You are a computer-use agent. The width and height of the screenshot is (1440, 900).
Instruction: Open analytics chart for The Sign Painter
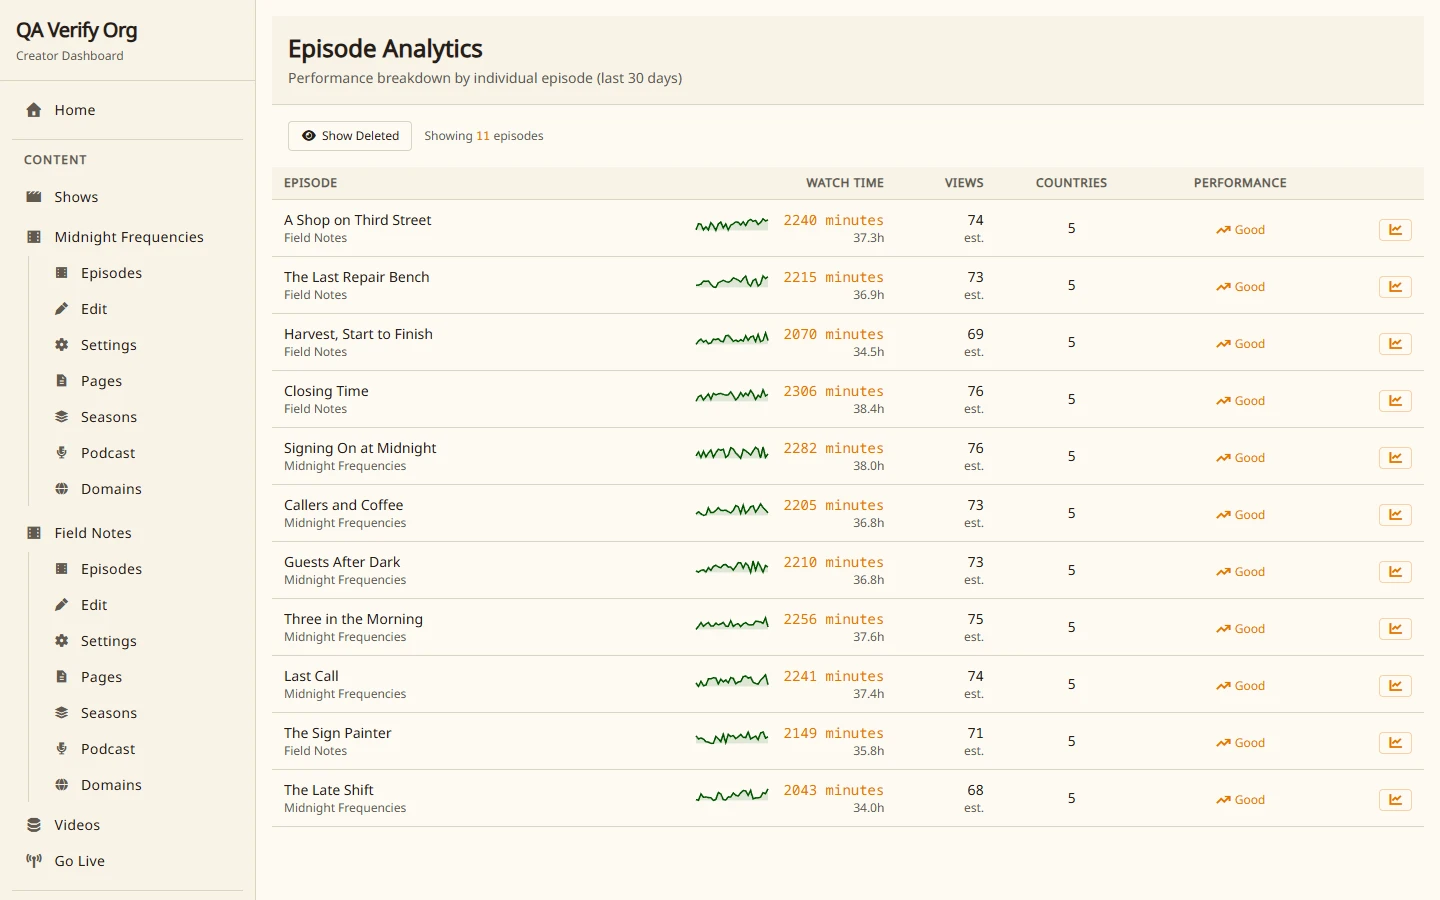point(1395,743)
